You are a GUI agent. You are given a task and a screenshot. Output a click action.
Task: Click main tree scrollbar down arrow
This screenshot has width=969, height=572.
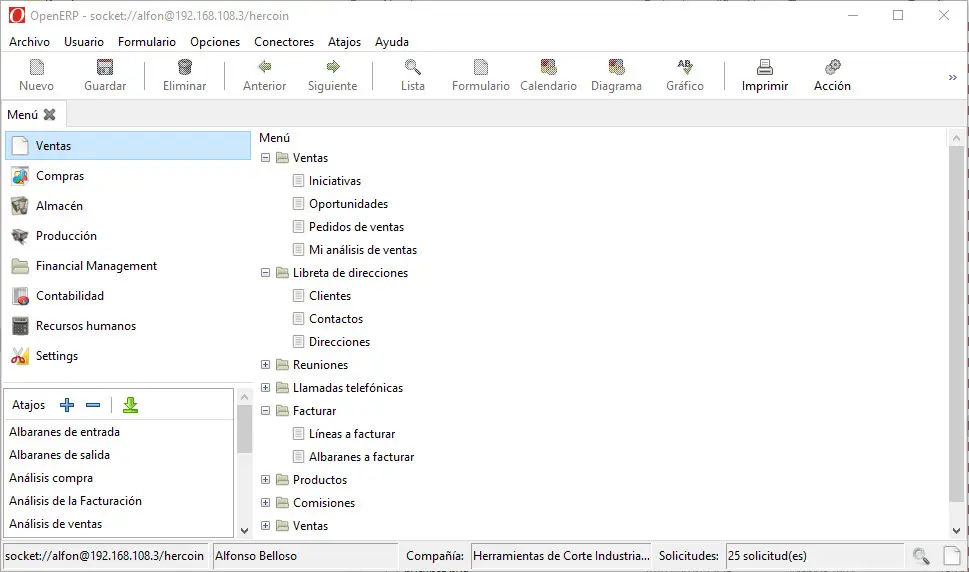[956, 530]
